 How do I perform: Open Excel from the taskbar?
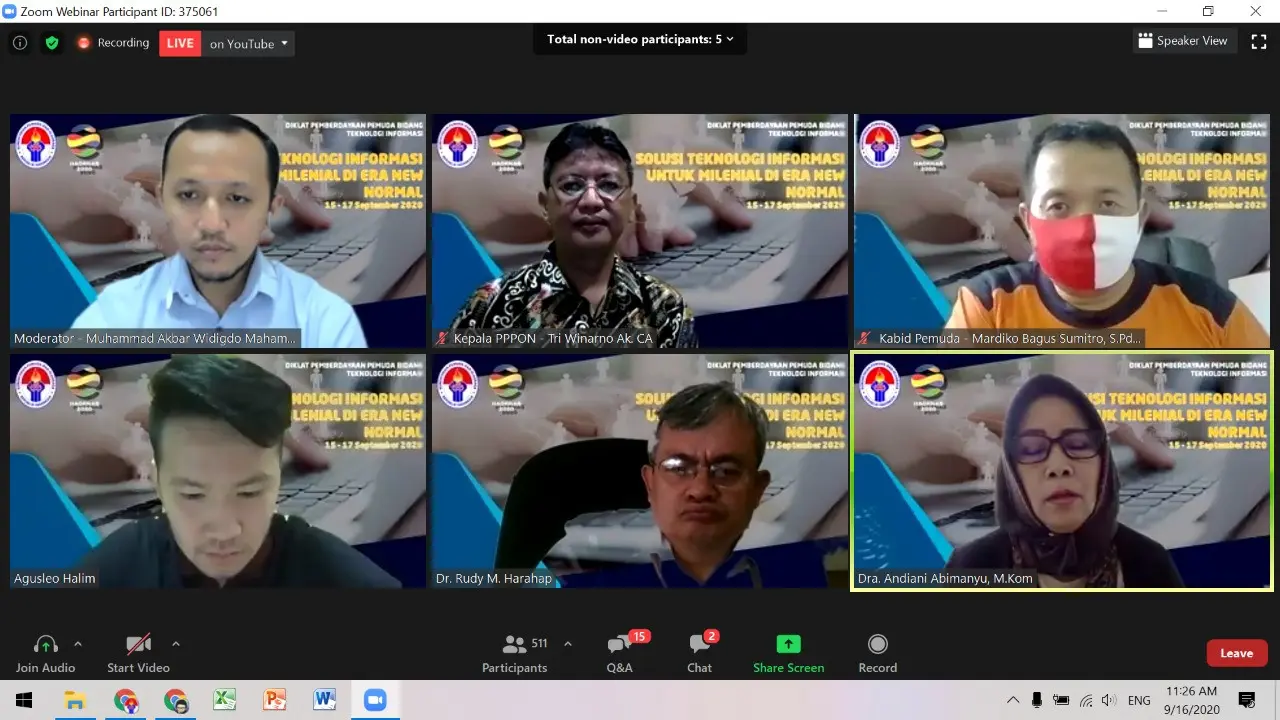tap(225, 700)
